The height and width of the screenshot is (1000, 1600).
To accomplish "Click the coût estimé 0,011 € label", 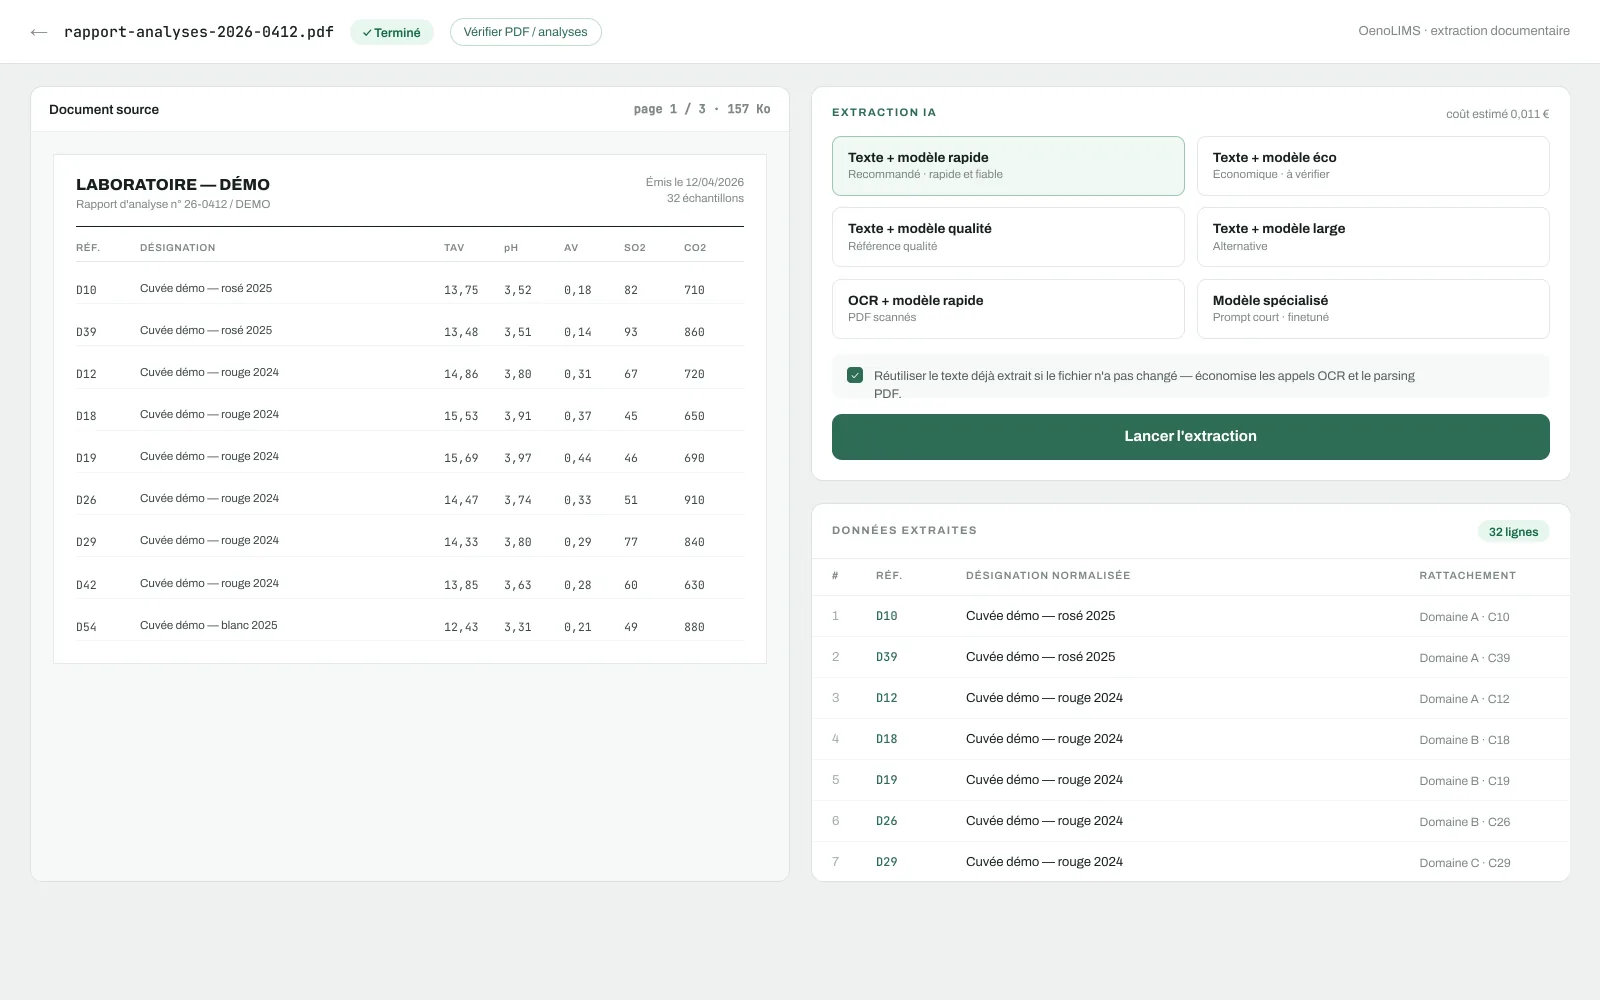I will (1497, 114).
